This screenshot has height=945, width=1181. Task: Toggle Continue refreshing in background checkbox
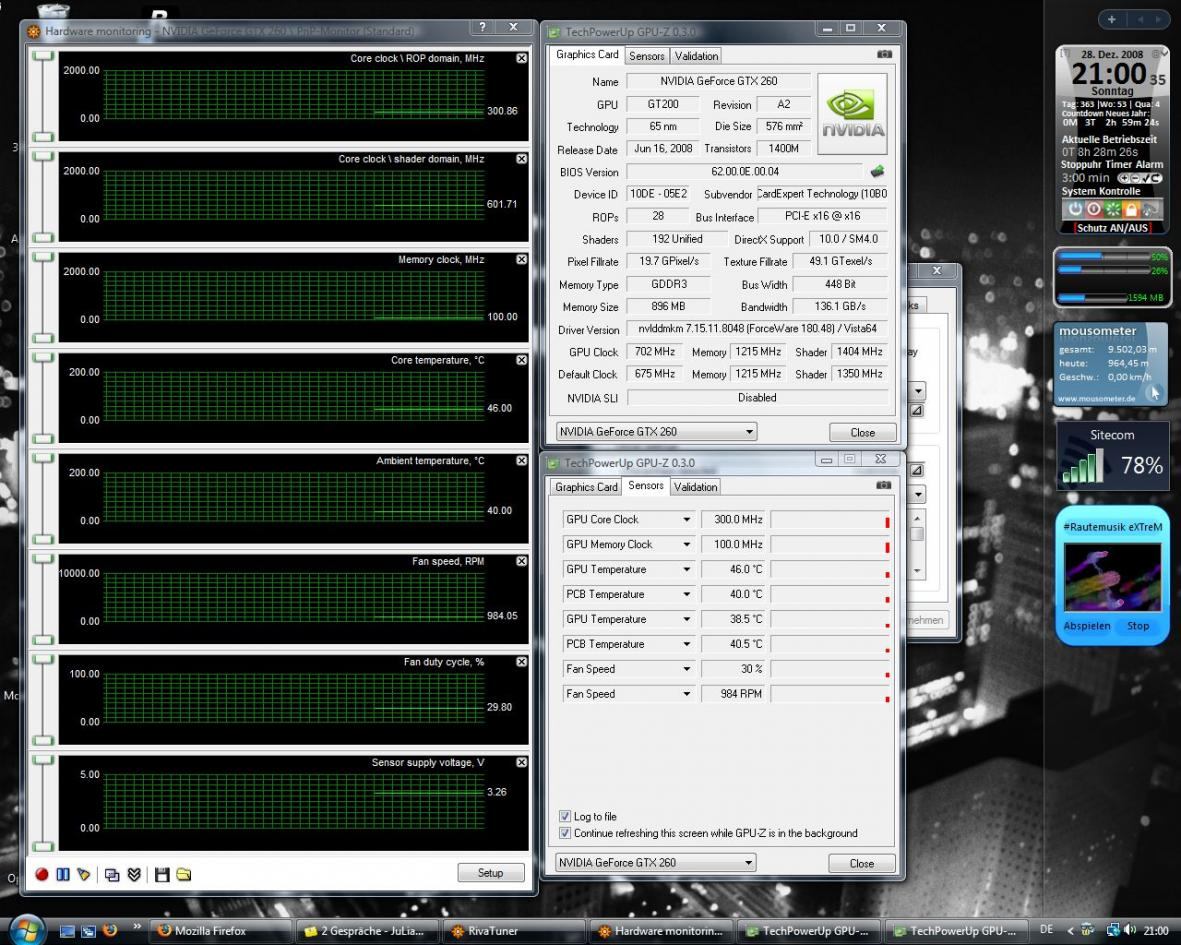[565, 833]
